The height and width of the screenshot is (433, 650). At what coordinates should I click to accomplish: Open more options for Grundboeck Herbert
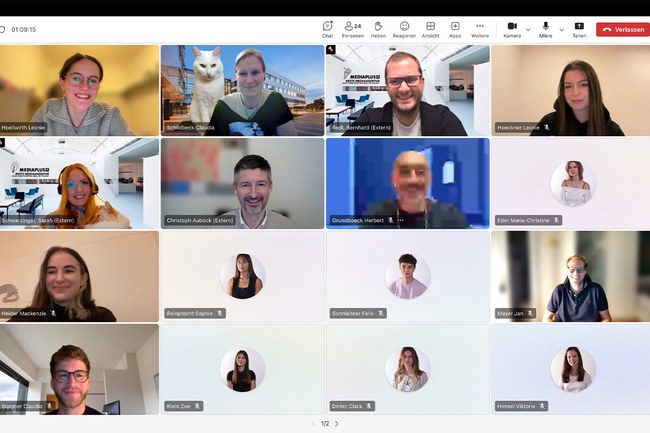click(x=401, y=220)
